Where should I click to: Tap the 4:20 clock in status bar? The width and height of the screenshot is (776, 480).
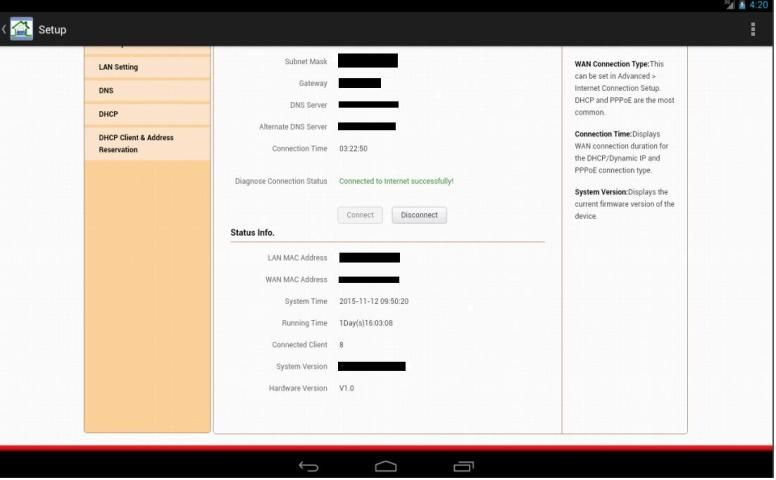[x=760, y=5]
